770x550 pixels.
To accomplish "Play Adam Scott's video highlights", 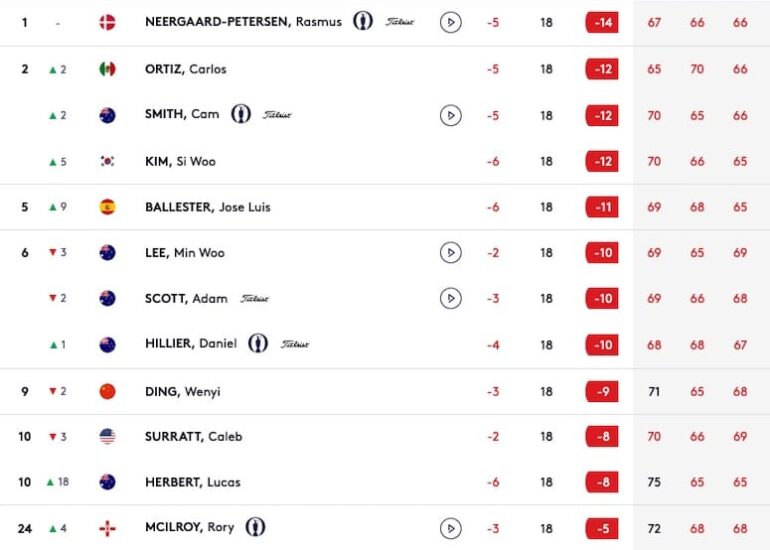I will click(451, 298).
